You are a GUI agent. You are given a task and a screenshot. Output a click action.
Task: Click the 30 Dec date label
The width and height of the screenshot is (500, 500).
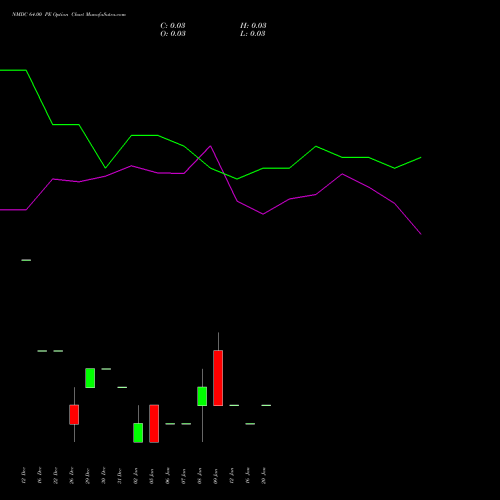[x=103, y=475]
